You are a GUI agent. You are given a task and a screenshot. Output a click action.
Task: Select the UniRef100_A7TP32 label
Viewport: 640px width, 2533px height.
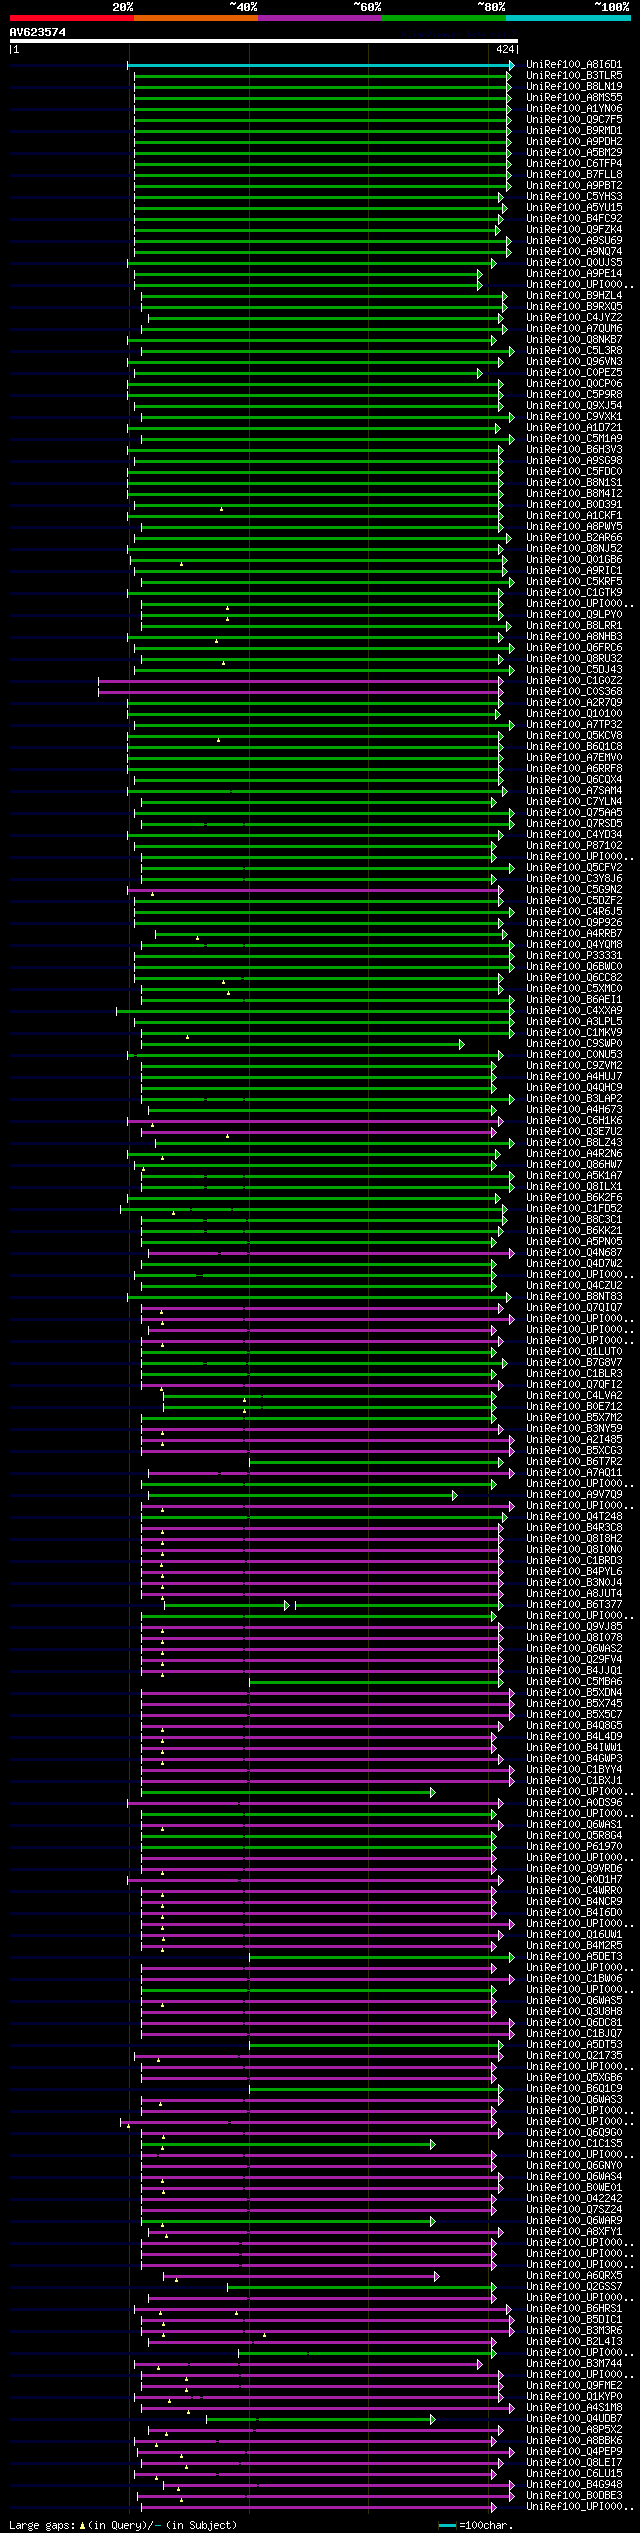(574, 725)
